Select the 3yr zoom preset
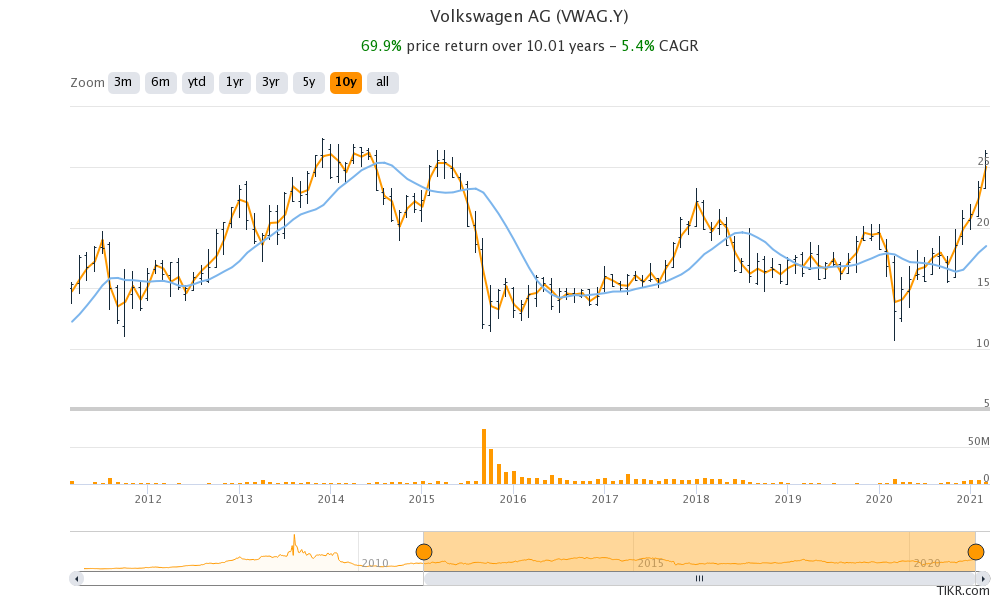The width and height of the screenshot is (1000, 600). pos(271,82)
